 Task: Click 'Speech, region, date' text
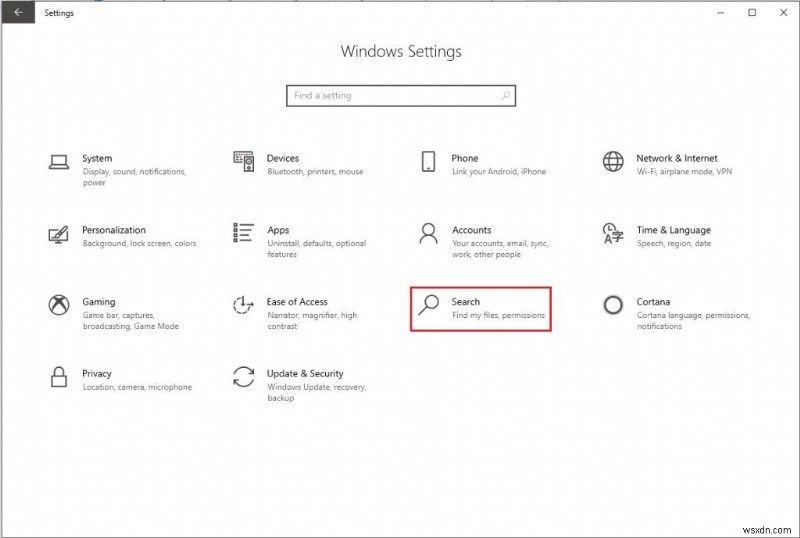coord(673,243)
